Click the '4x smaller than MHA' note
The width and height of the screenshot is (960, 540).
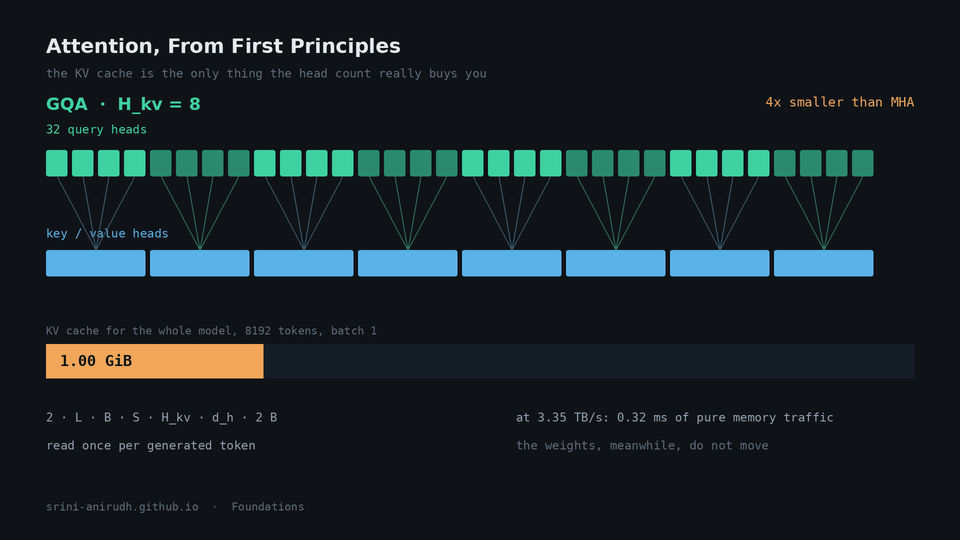click(x=839, y=102)
